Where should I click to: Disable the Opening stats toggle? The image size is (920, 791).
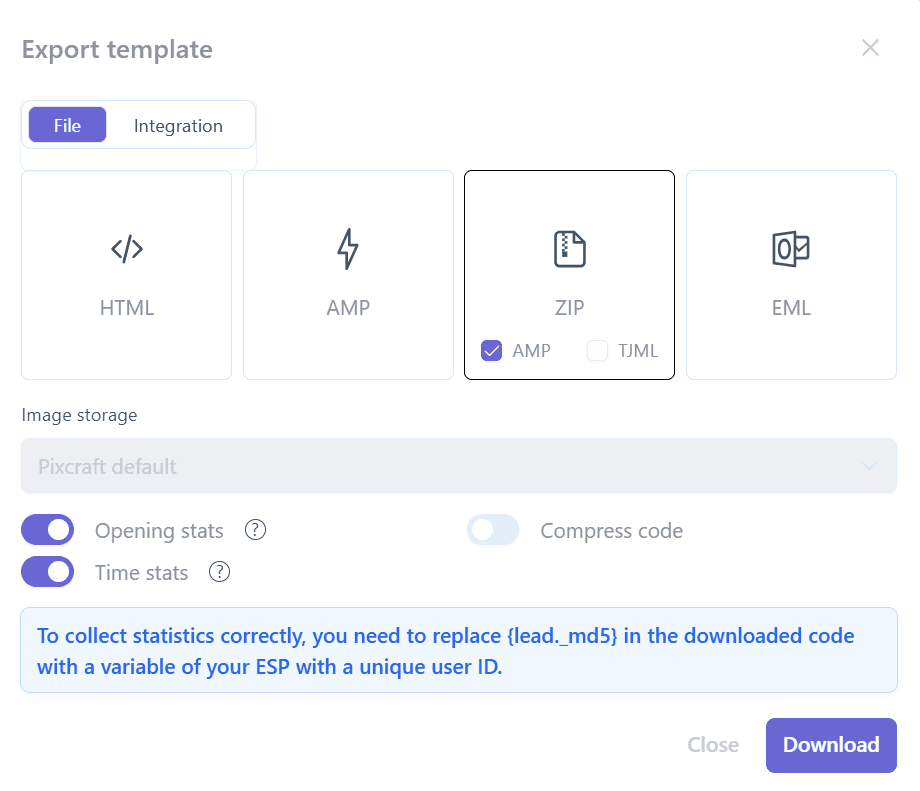tap(48, 530)
